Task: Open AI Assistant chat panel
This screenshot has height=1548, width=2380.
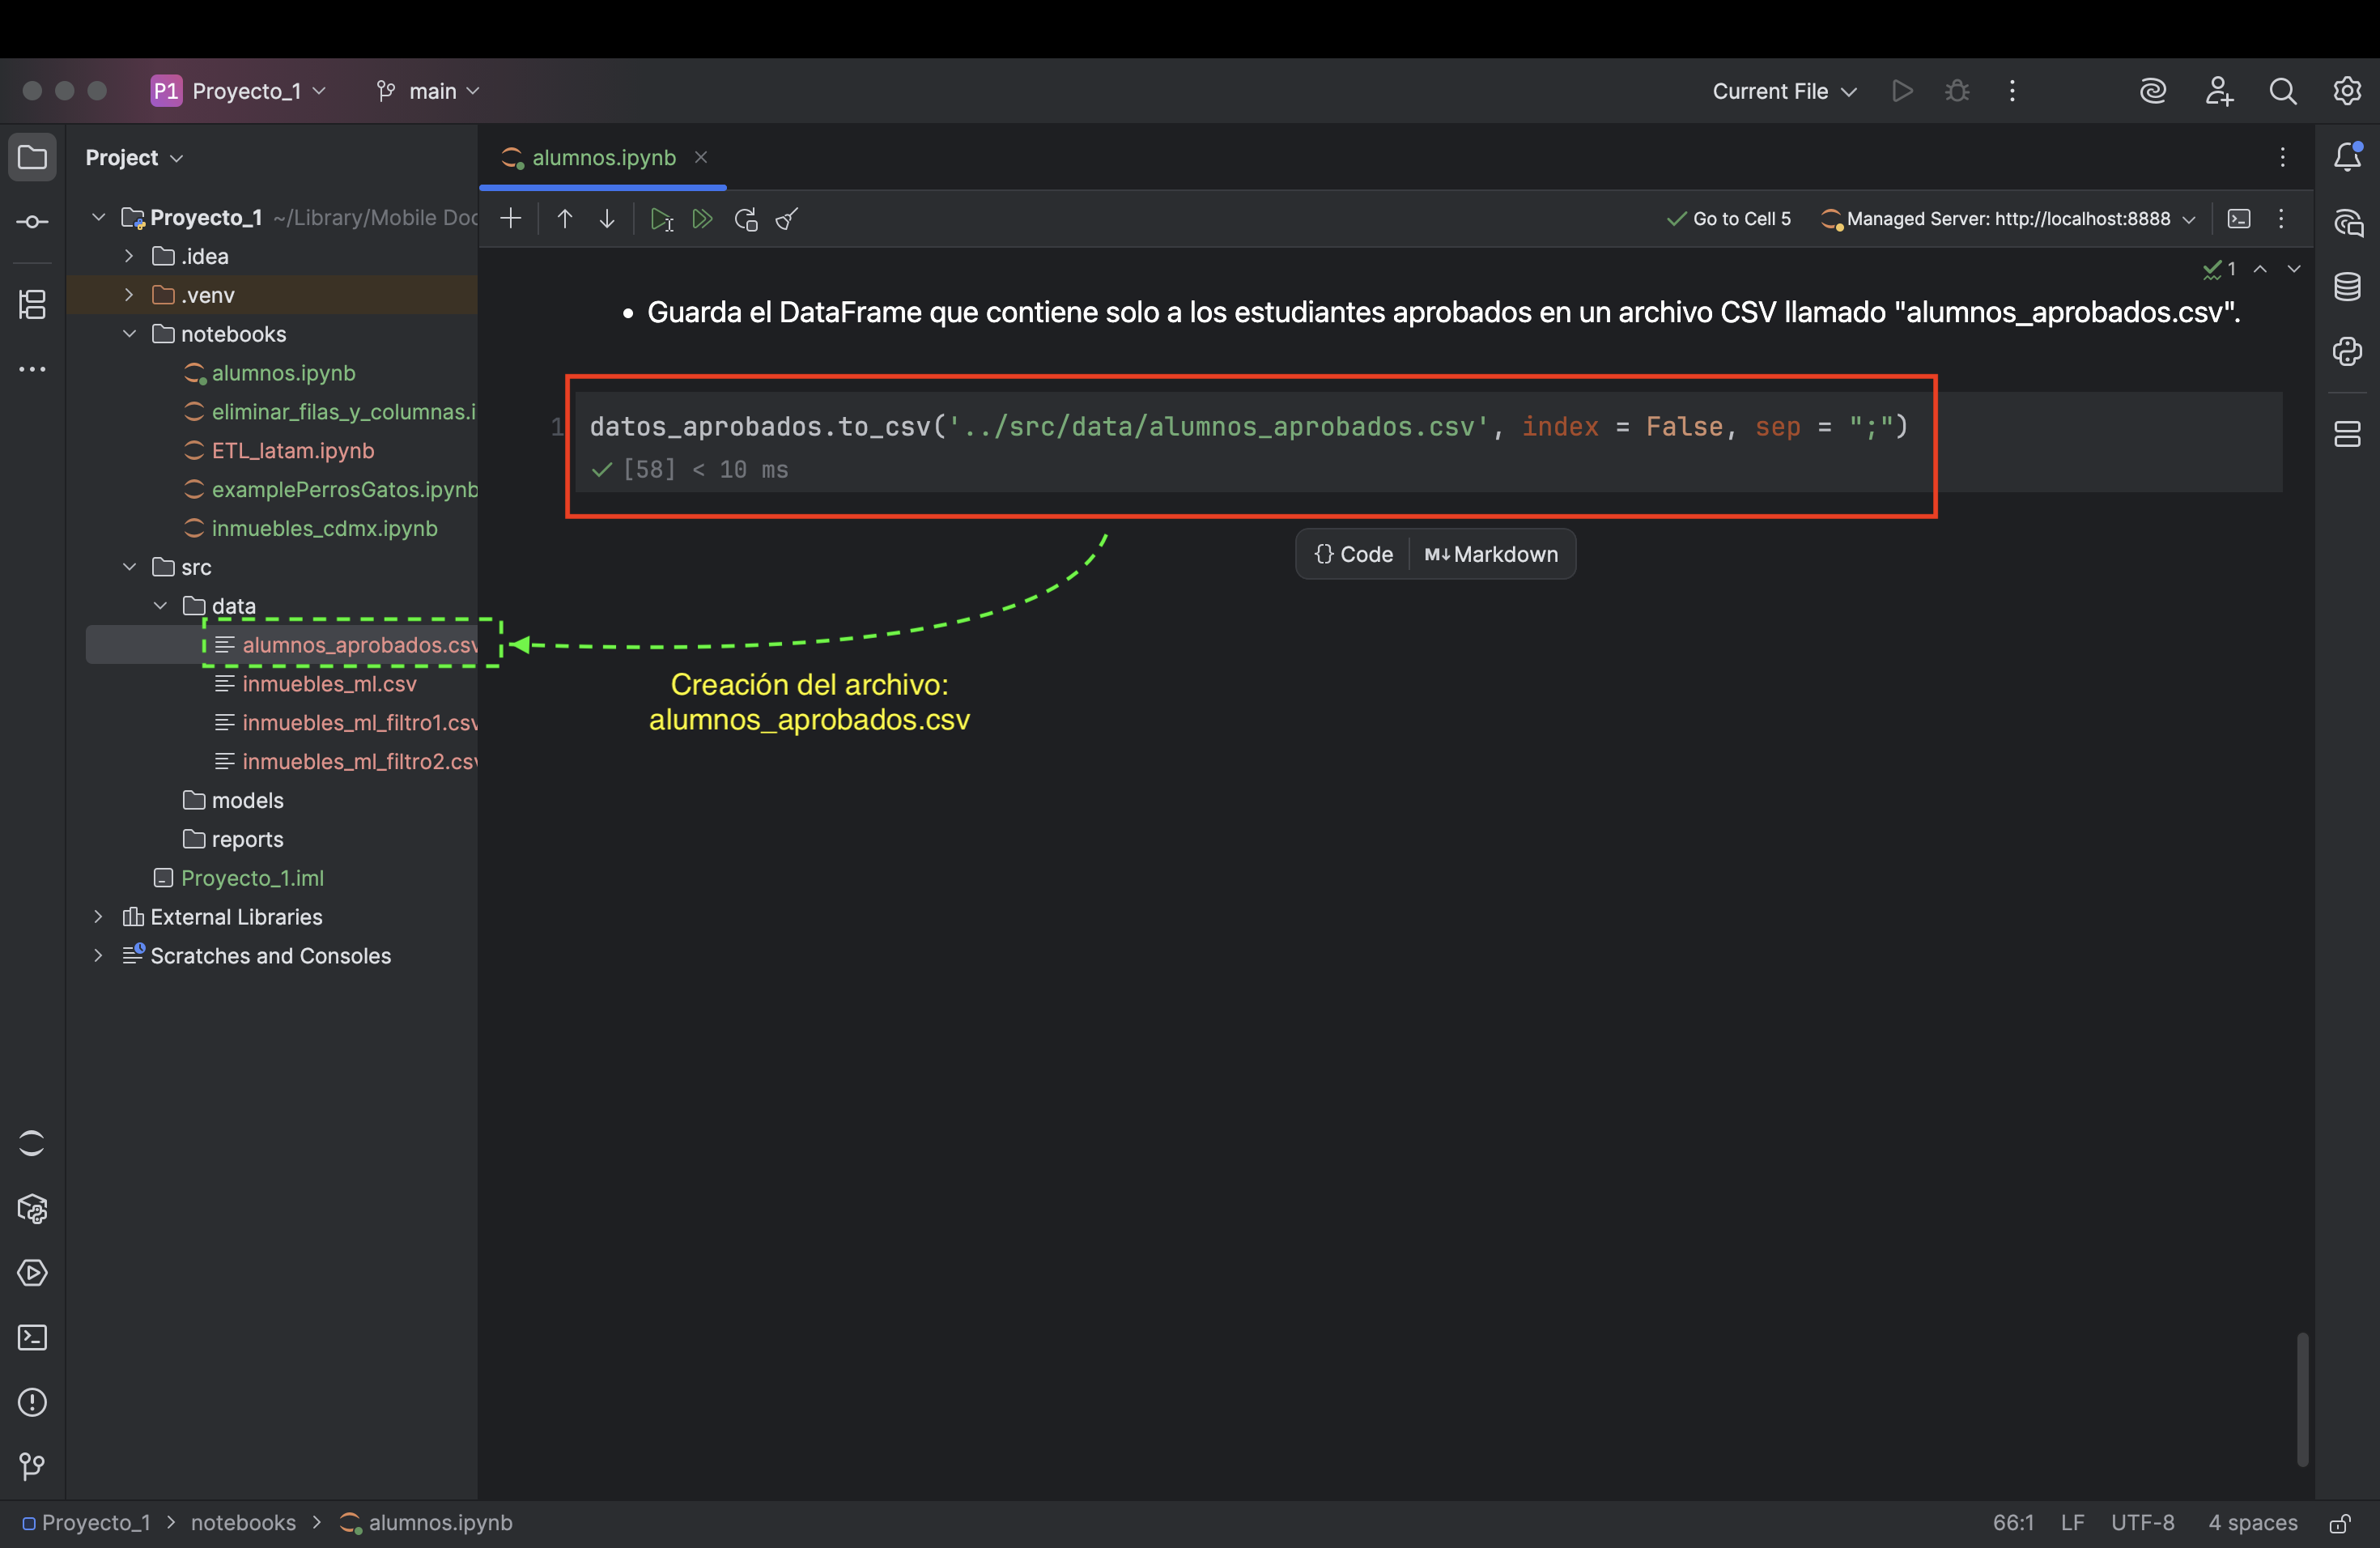Action: tap(2347, 222)
